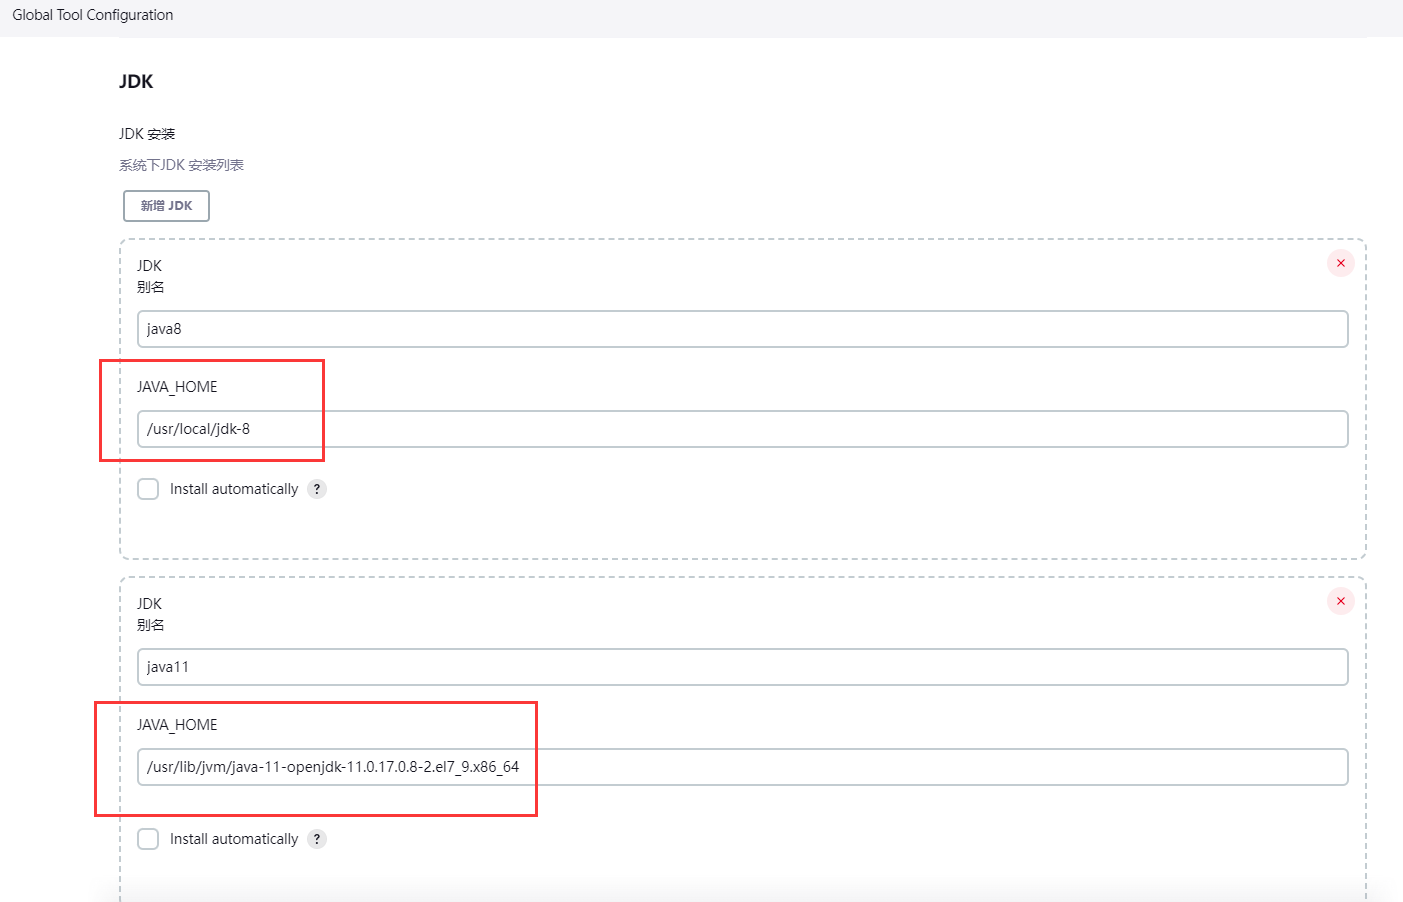Click the bold JDK section heading
Screen dimensions: 1403x902
[x=136, y=82]
